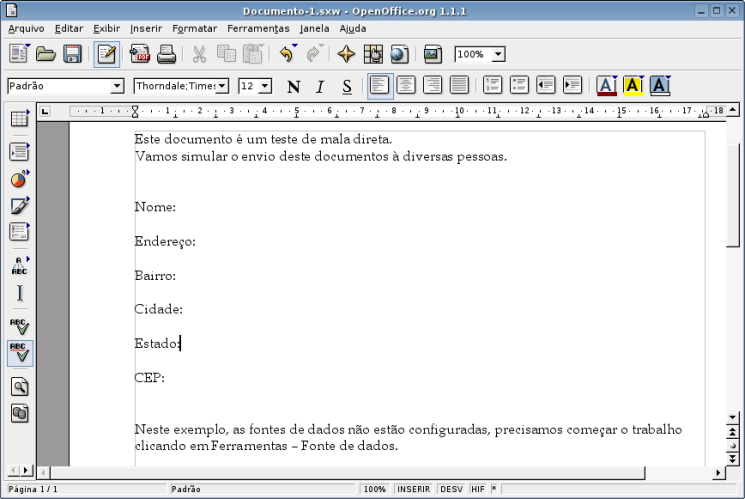Open the Arquivo menu
745x499 pixels.
coord(26,29)
